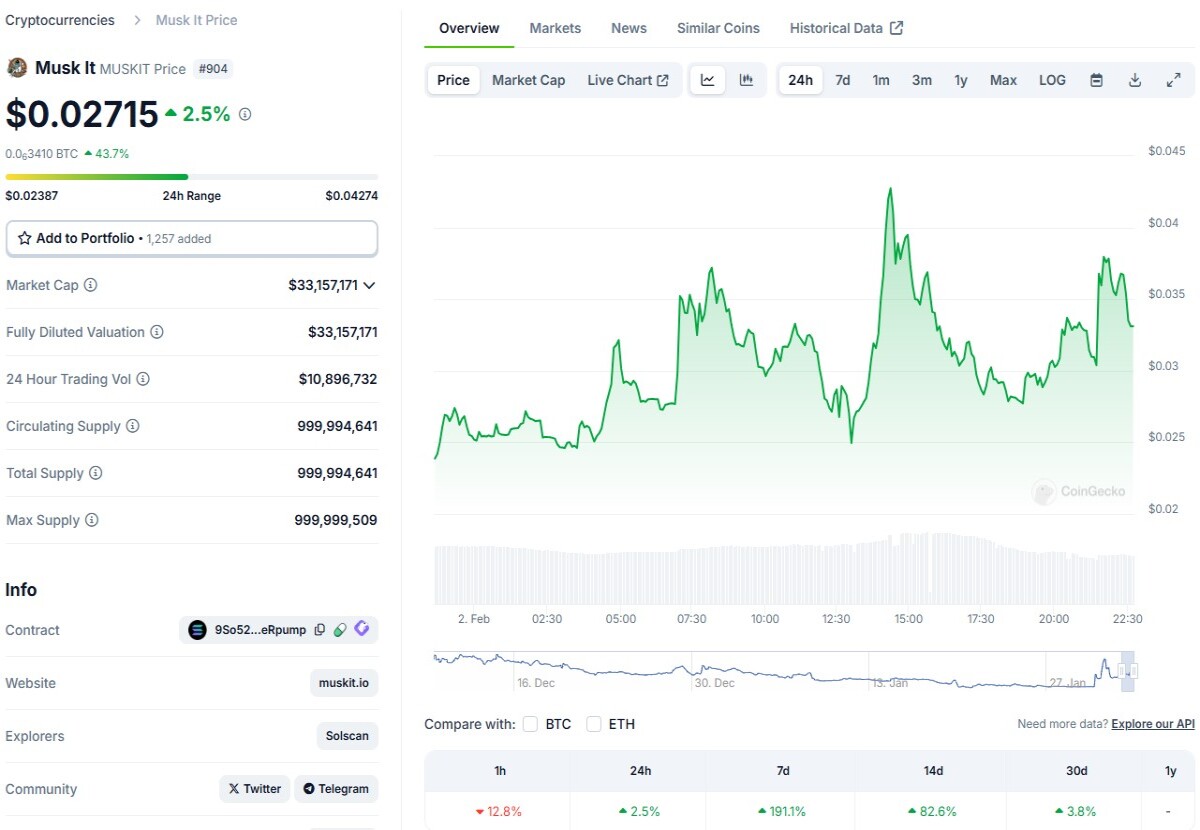Open the Markets tab
This screenshot has height=830, width=1200.
pyautogui.click(x=555, y=28)
